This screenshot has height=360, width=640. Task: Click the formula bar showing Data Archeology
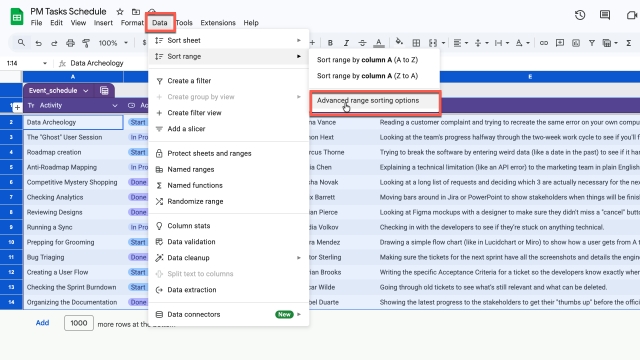tap(97, 63)
